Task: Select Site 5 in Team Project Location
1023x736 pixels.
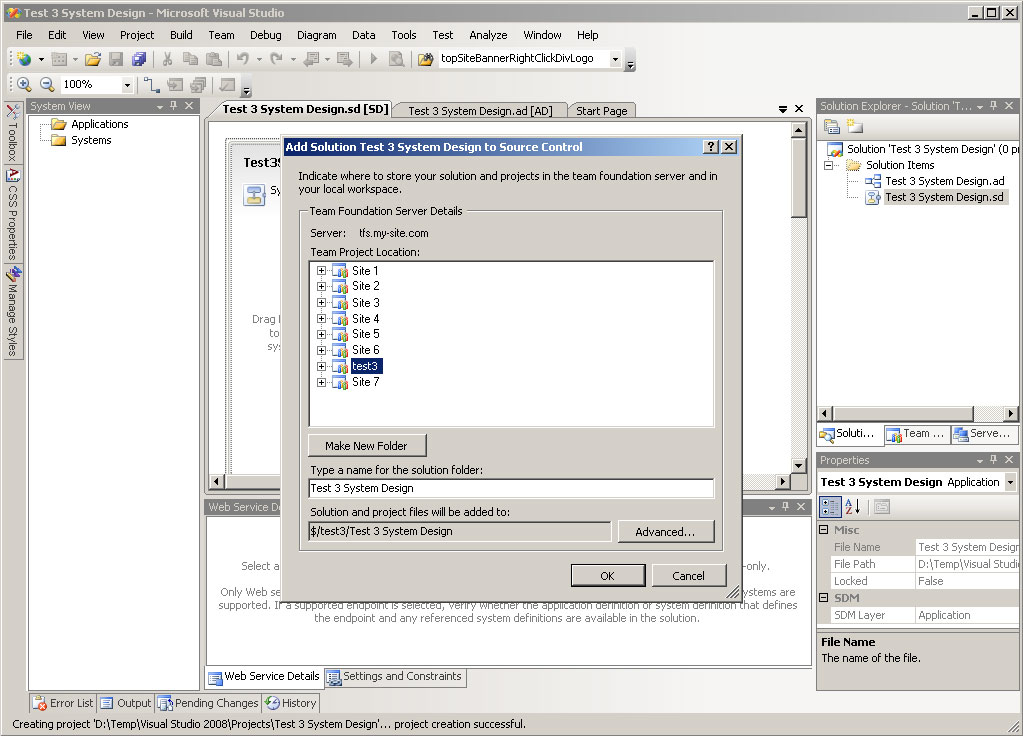Action: tap(365, 334)
